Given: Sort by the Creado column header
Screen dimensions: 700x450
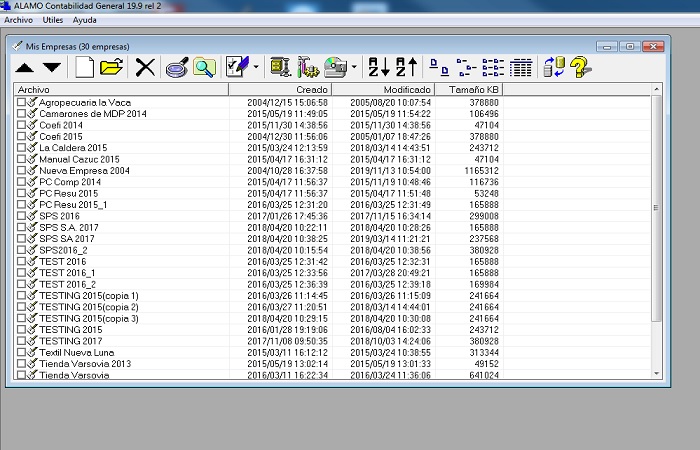Looking at the screenshot, I should [280, 89].
